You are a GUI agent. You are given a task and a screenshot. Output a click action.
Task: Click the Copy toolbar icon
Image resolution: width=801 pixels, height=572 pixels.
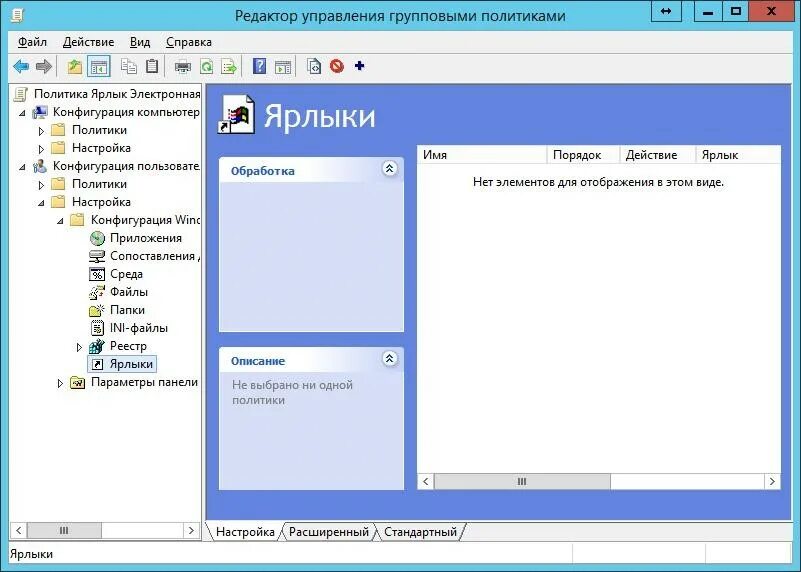click(129, 66)
